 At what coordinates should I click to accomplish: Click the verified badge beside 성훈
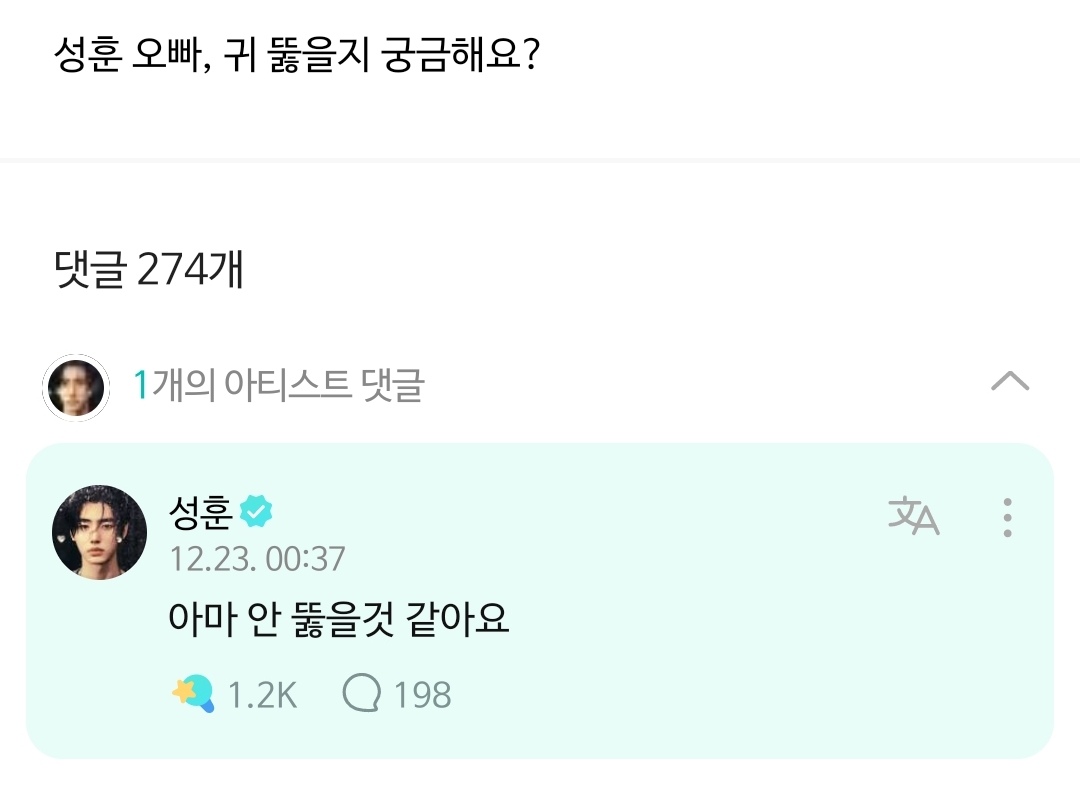[x=257, y=513]
